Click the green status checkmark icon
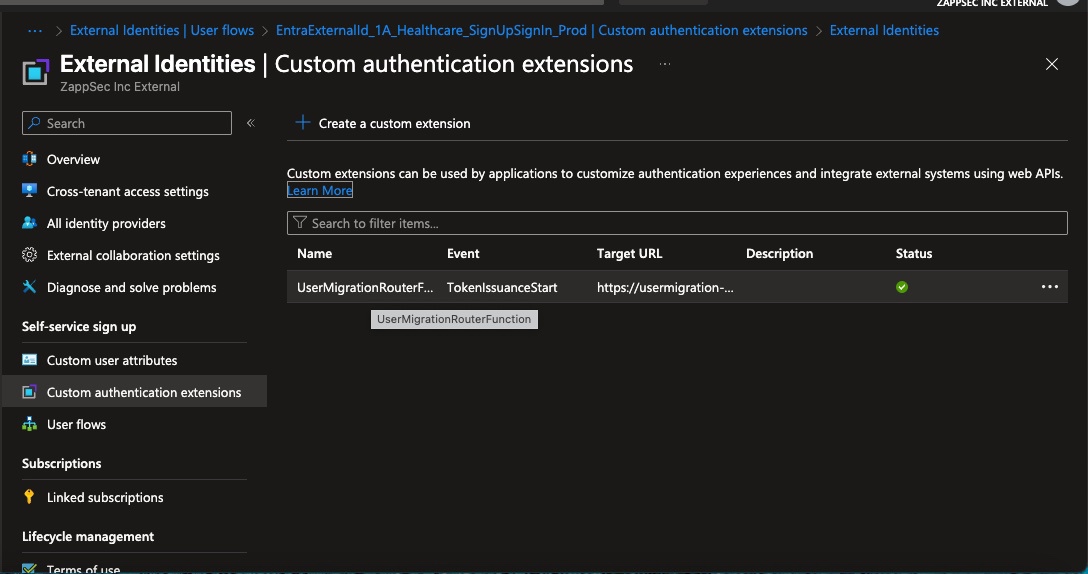The image size is (1088, 574). pos(901,287)
